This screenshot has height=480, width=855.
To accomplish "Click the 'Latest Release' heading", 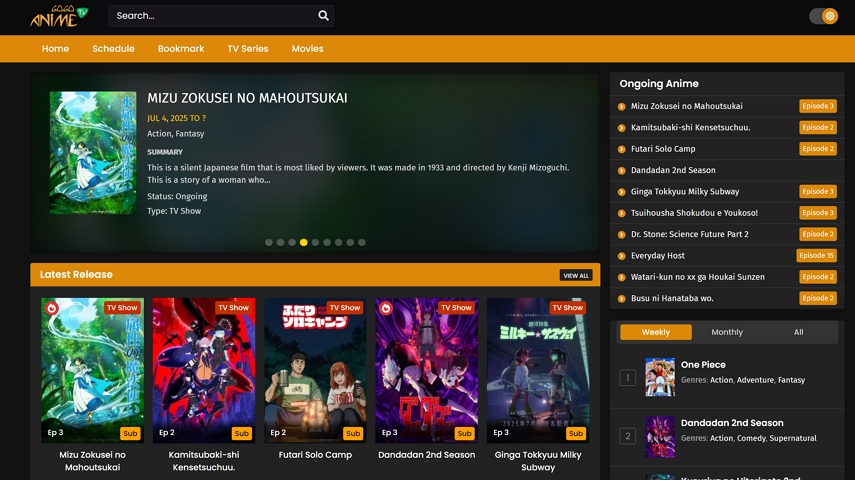I will 76,274.
